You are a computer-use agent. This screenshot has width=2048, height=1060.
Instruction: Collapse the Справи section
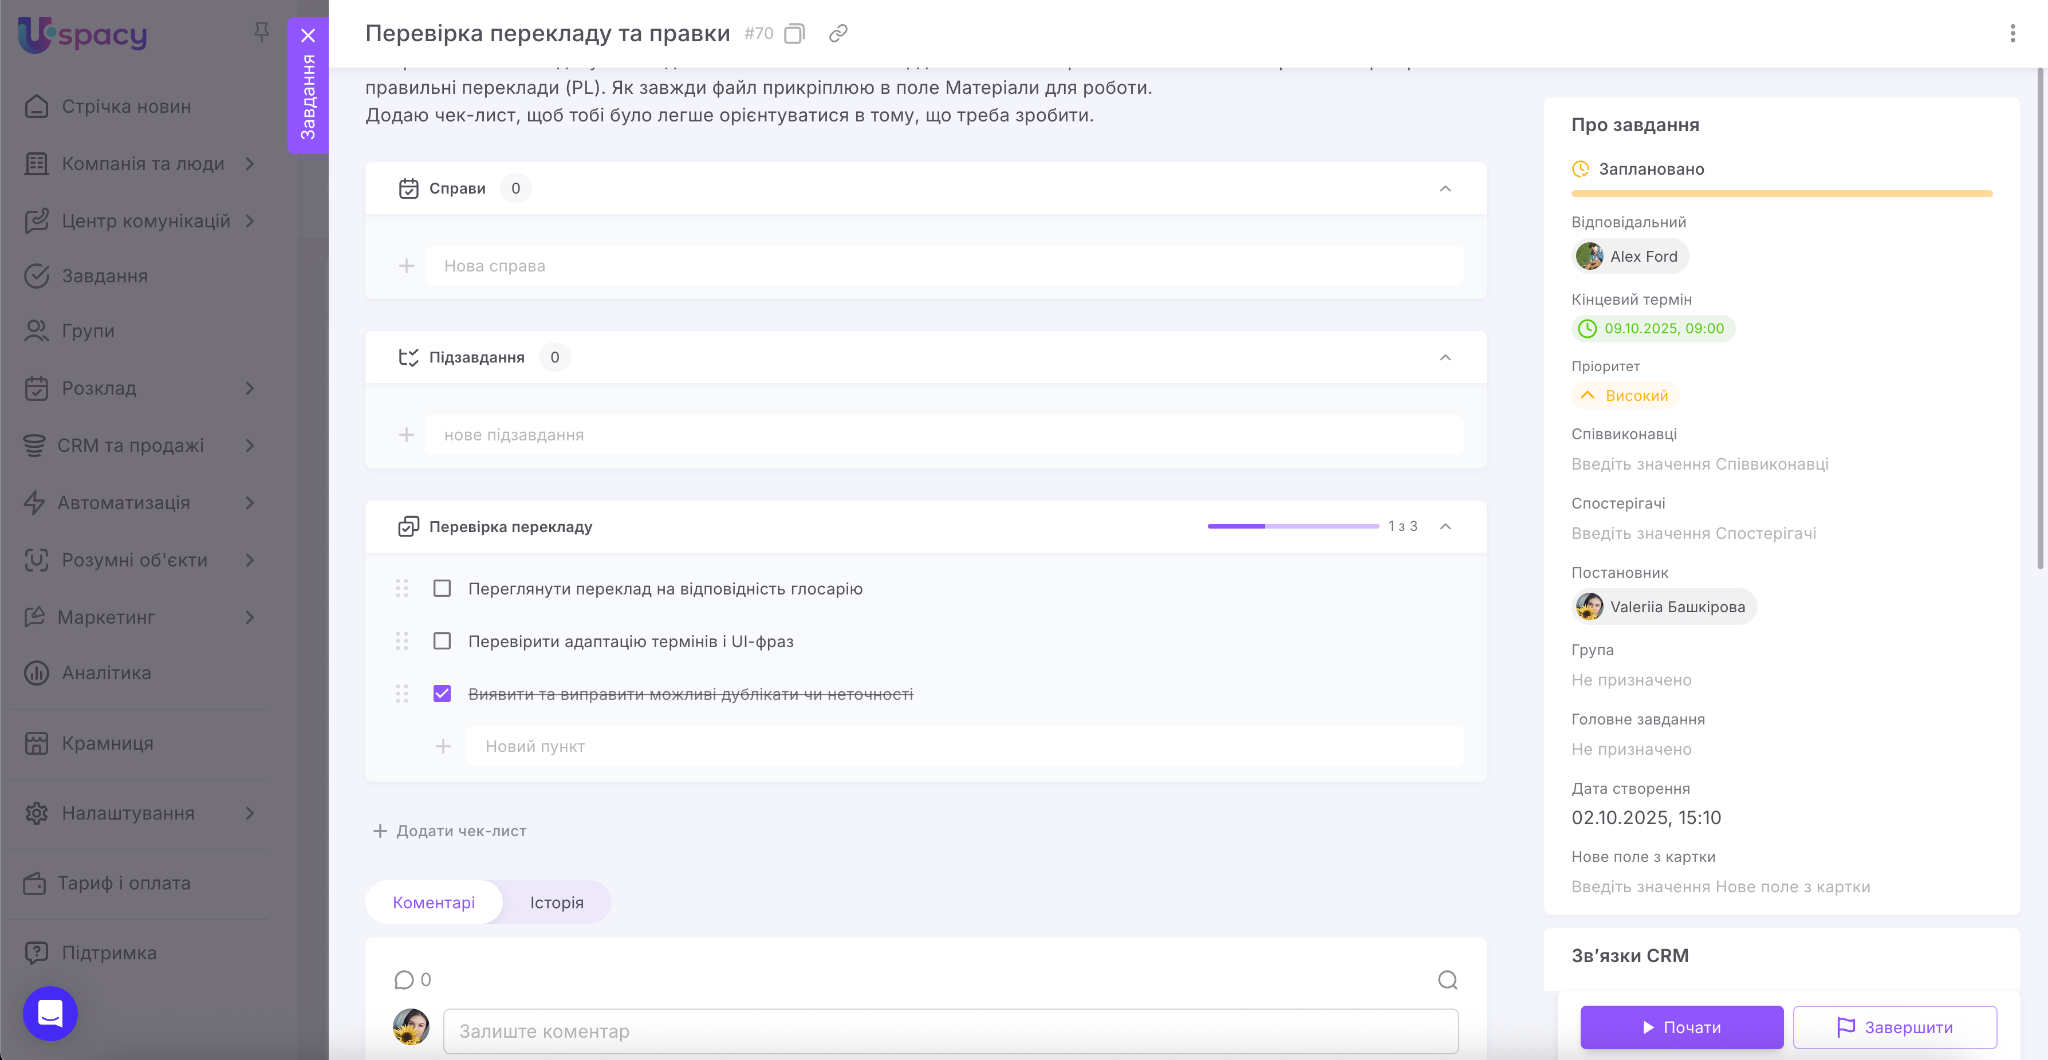[x=1445, y=189]
